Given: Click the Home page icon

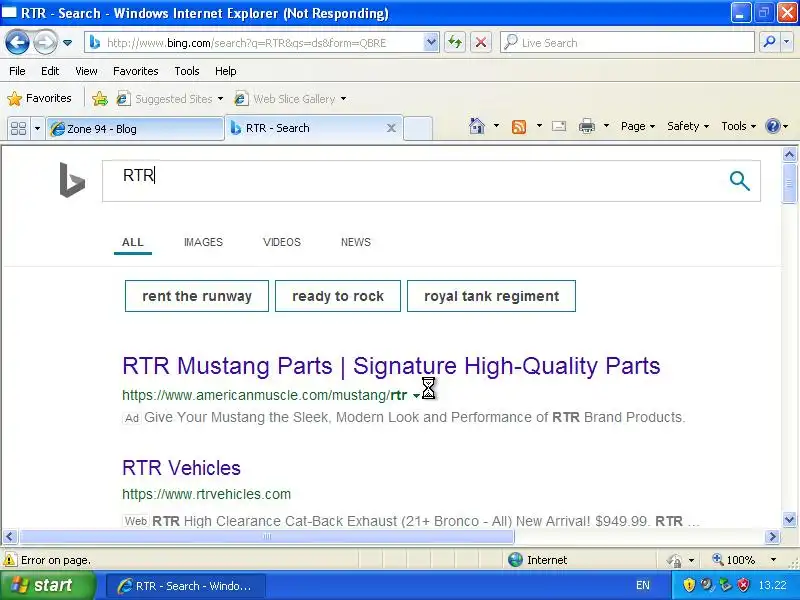Looking at the screenshot, I should pos(477,126).
